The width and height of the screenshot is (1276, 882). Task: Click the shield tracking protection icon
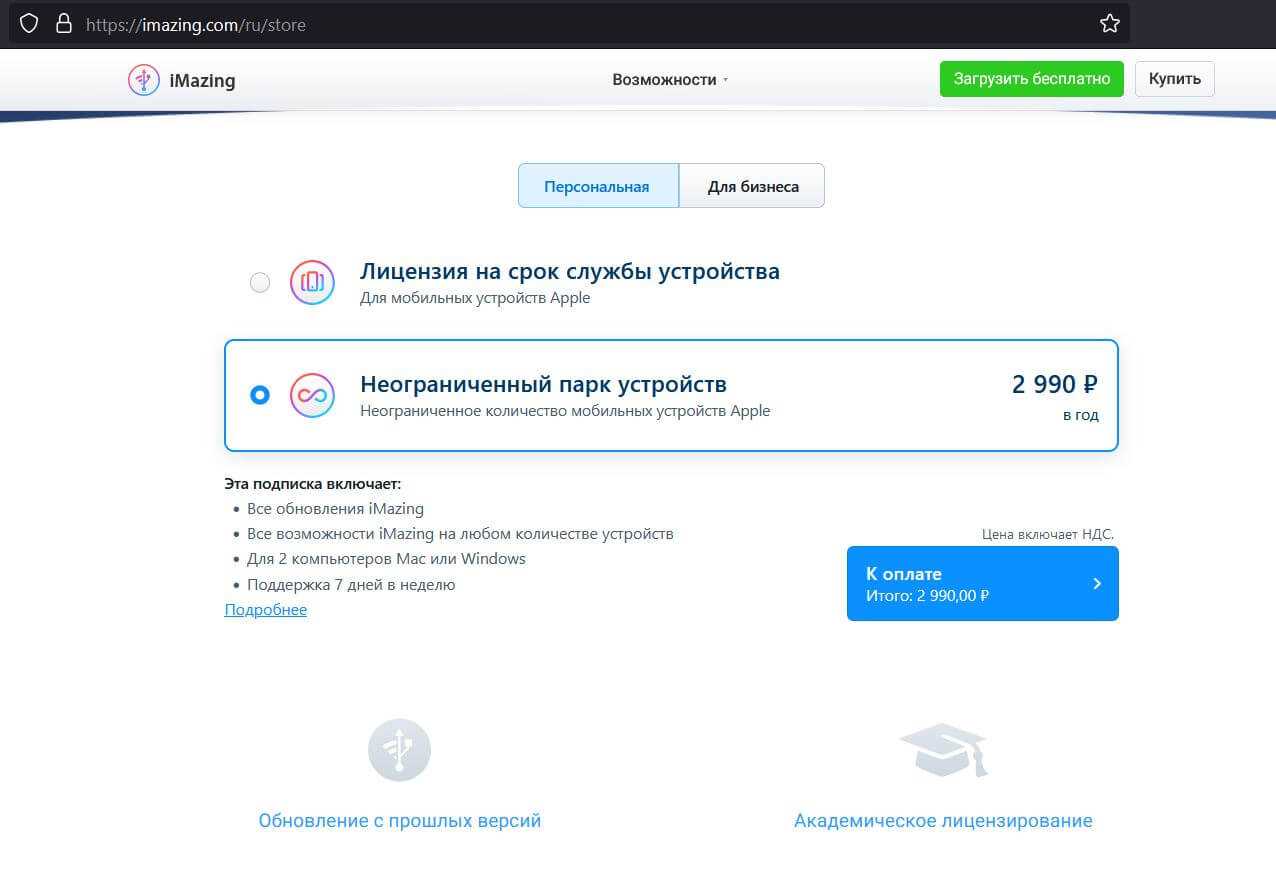tap(29, 24)
